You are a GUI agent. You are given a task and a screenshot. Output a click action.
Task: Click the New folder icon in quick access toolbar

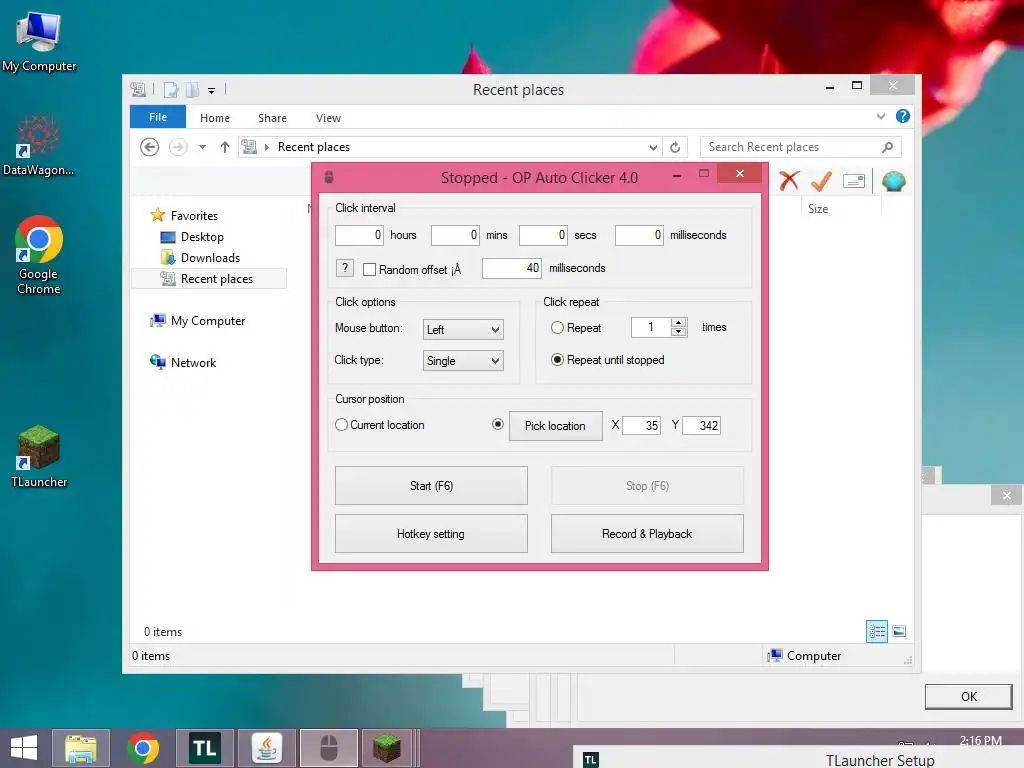pos(192,89)
